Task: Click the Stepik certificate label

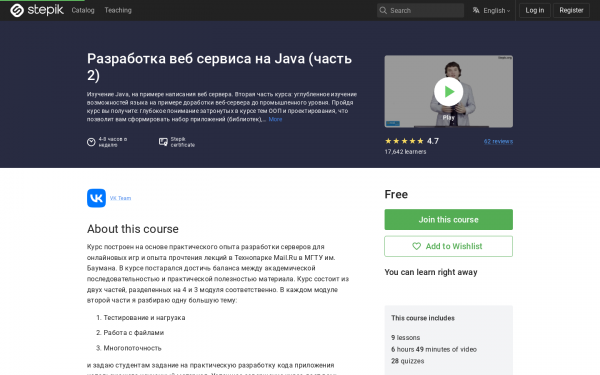Action: [x=183, y=142]
